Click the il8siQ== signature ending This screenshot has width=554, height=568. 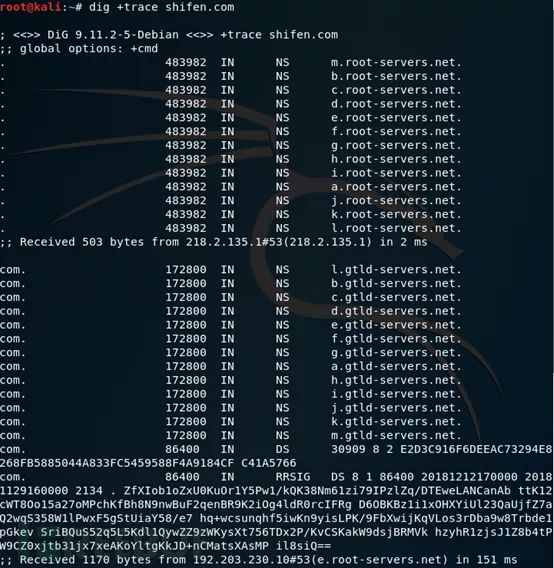click(x=303, y=546)
